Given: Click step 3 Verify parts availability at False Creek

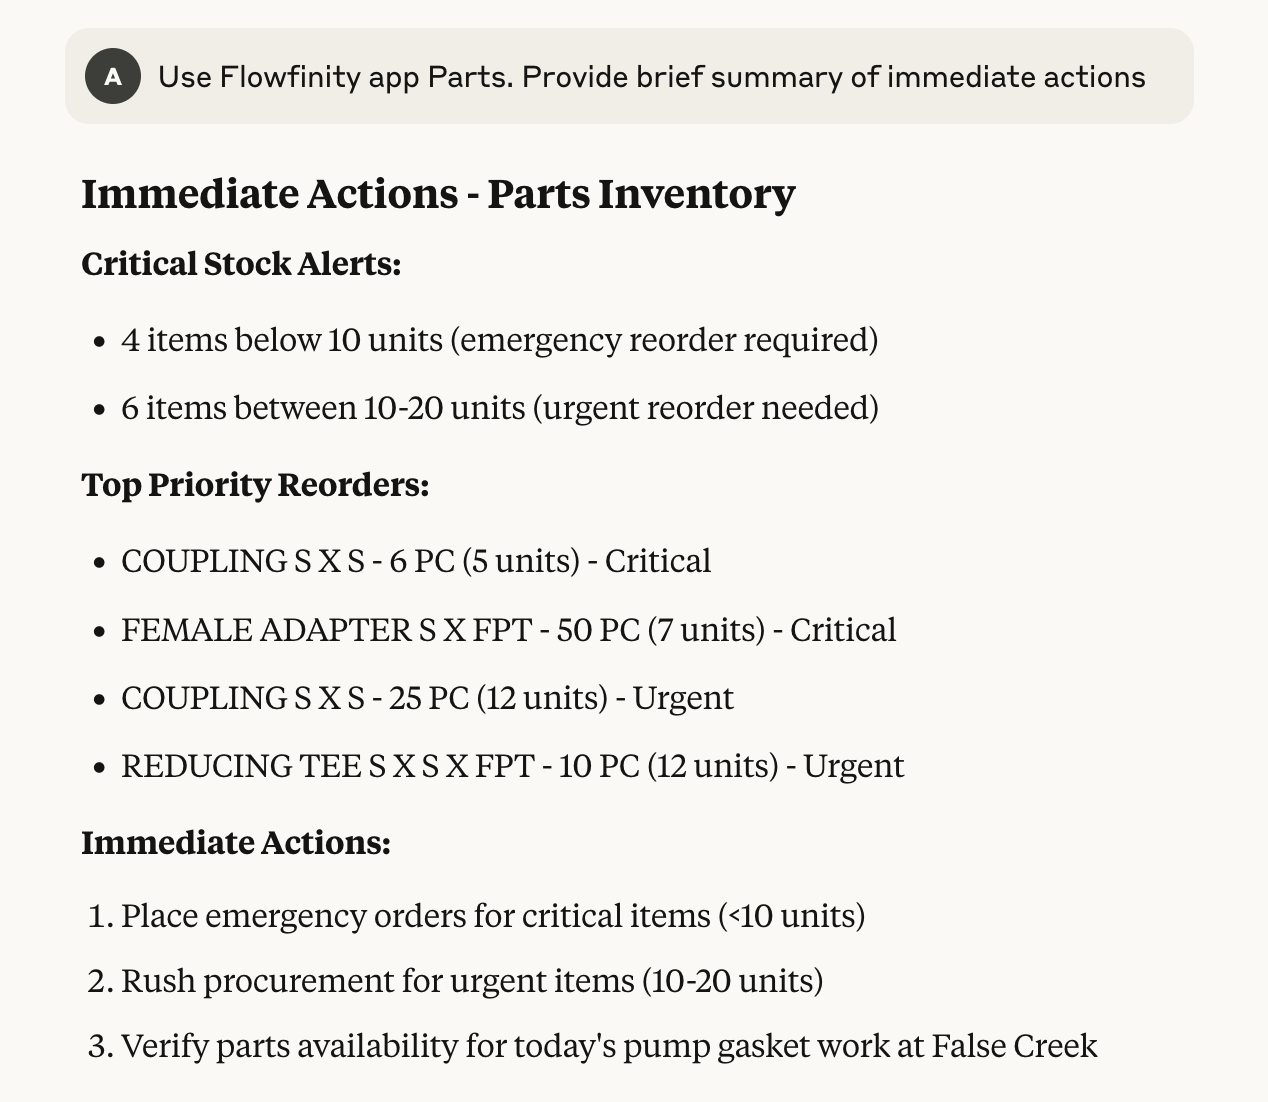Looking at the screenshot, I should (x=609, y=1046).
